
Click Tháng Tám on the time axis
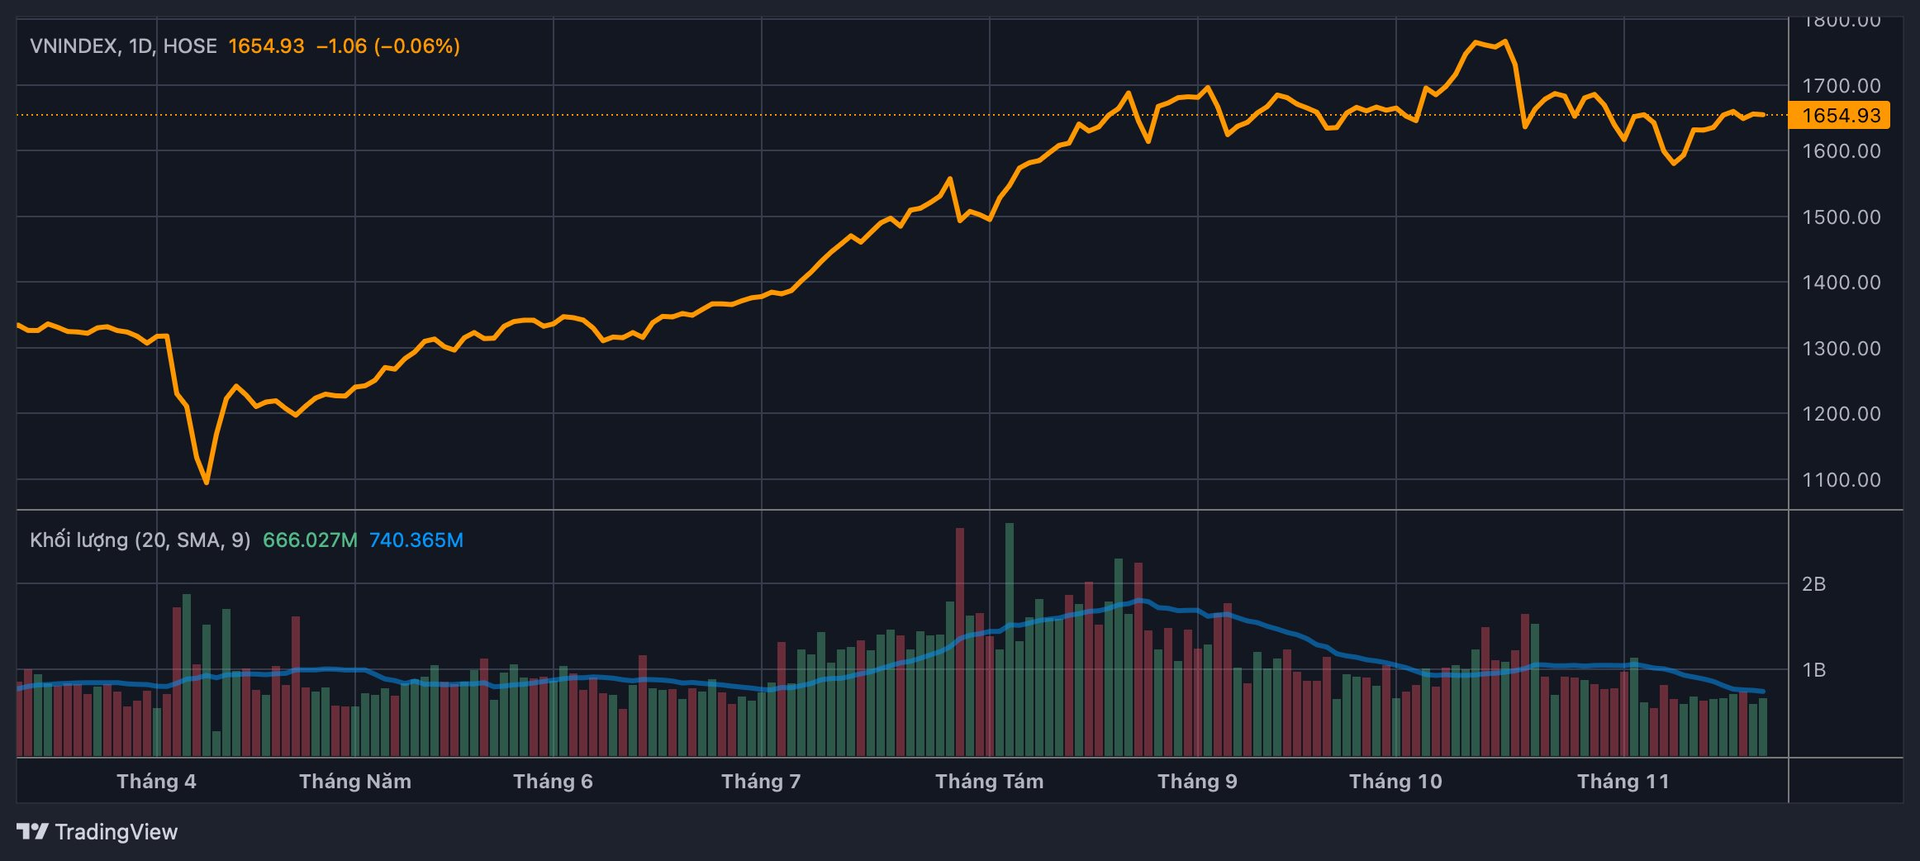(989, 781)
